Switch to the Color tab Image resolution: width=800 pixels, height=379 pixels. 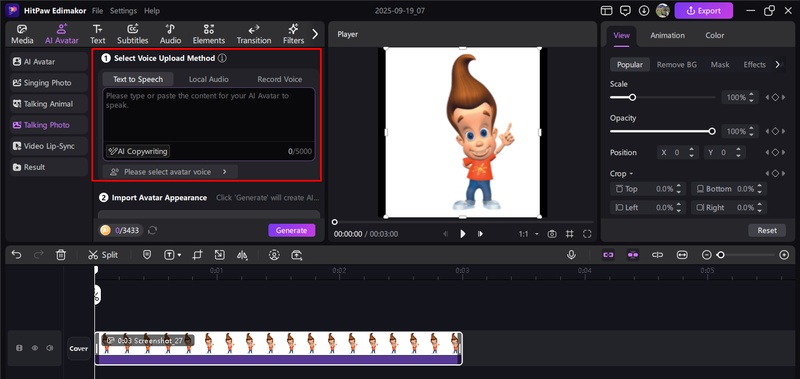tap(714, 35)
